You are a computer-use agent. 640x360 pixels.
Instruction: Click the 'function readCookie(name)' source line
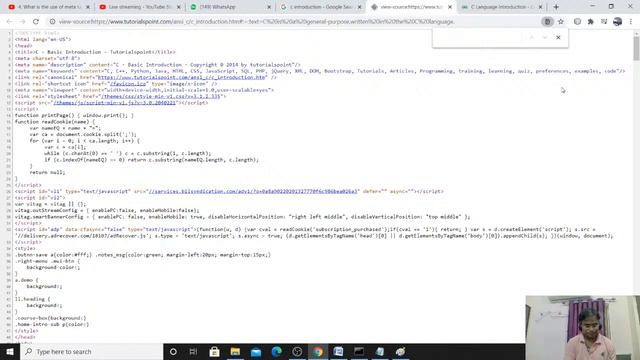pos(55,122)
